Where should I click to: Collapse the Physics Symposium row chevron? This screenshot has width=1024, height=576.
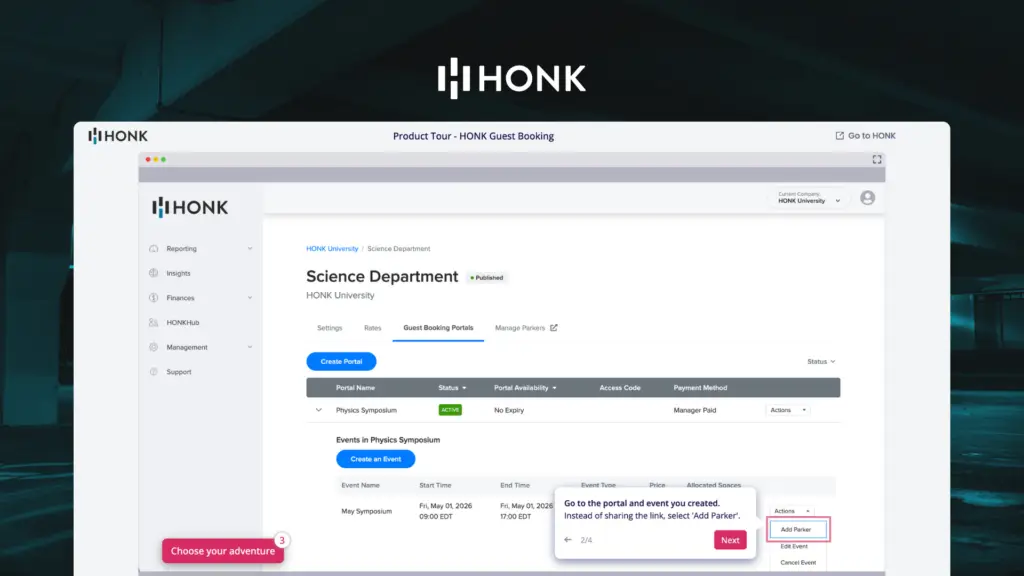tap(319, 410)
